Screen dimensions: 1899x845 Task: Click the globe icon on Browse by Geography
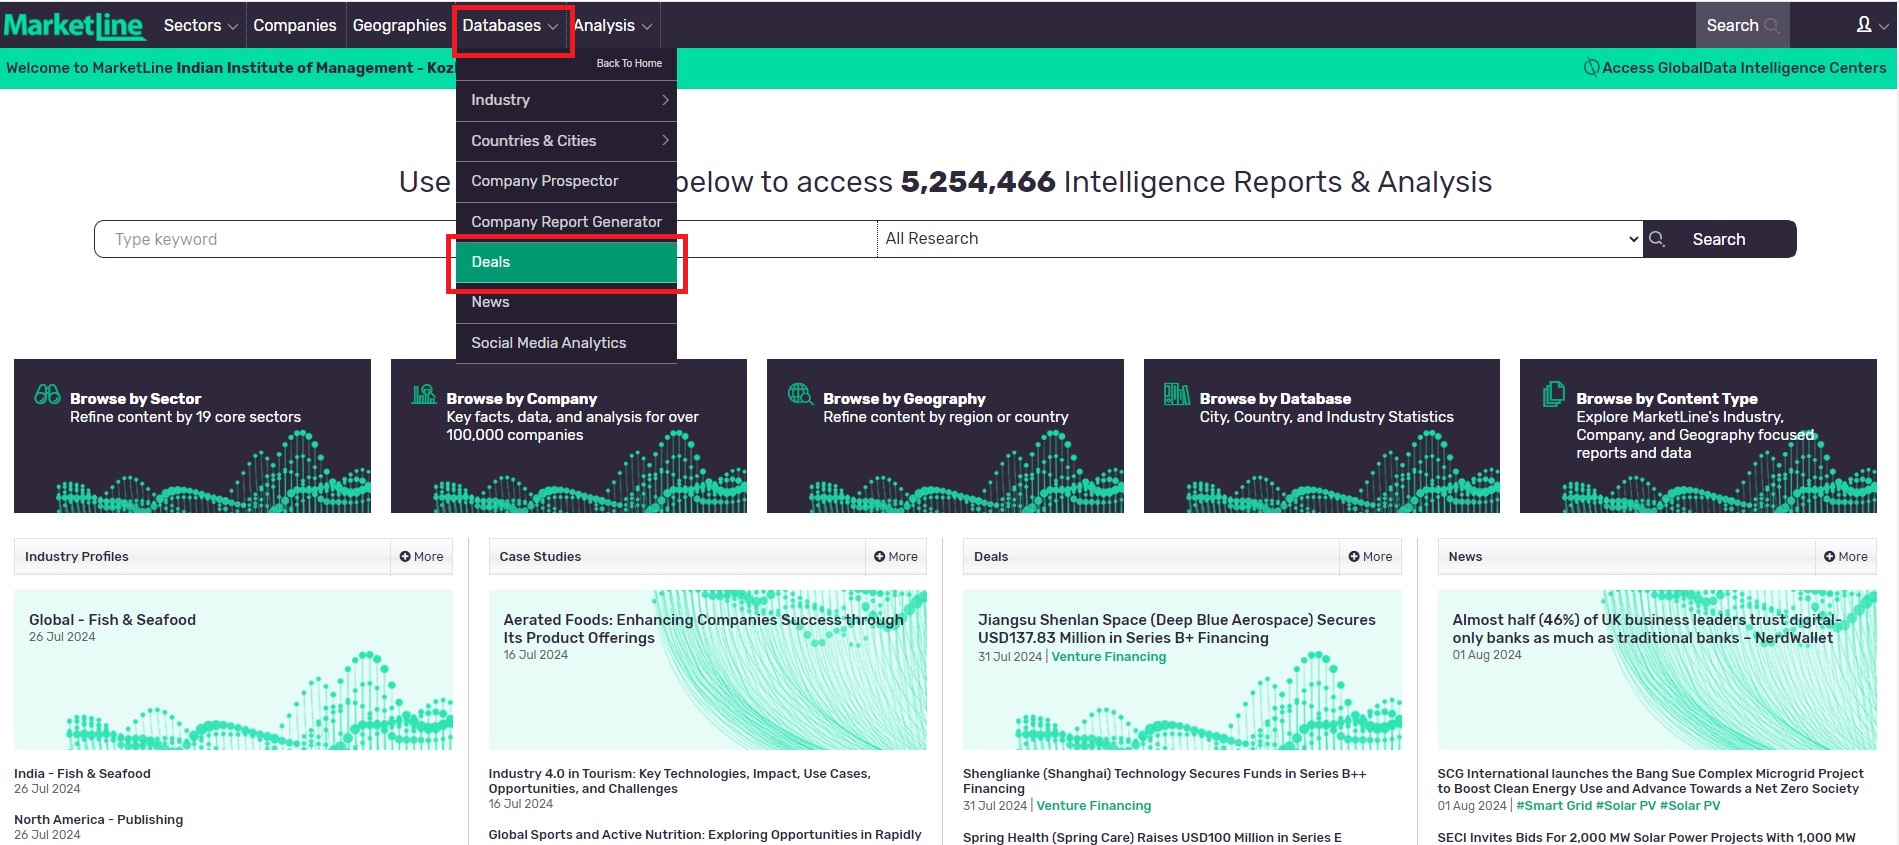[800, 394]
